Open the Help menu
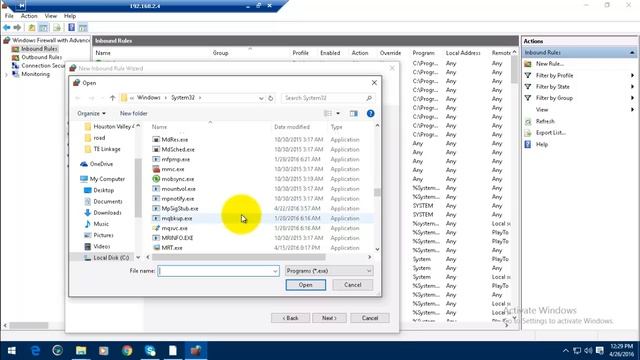 (x=70, y=16)
